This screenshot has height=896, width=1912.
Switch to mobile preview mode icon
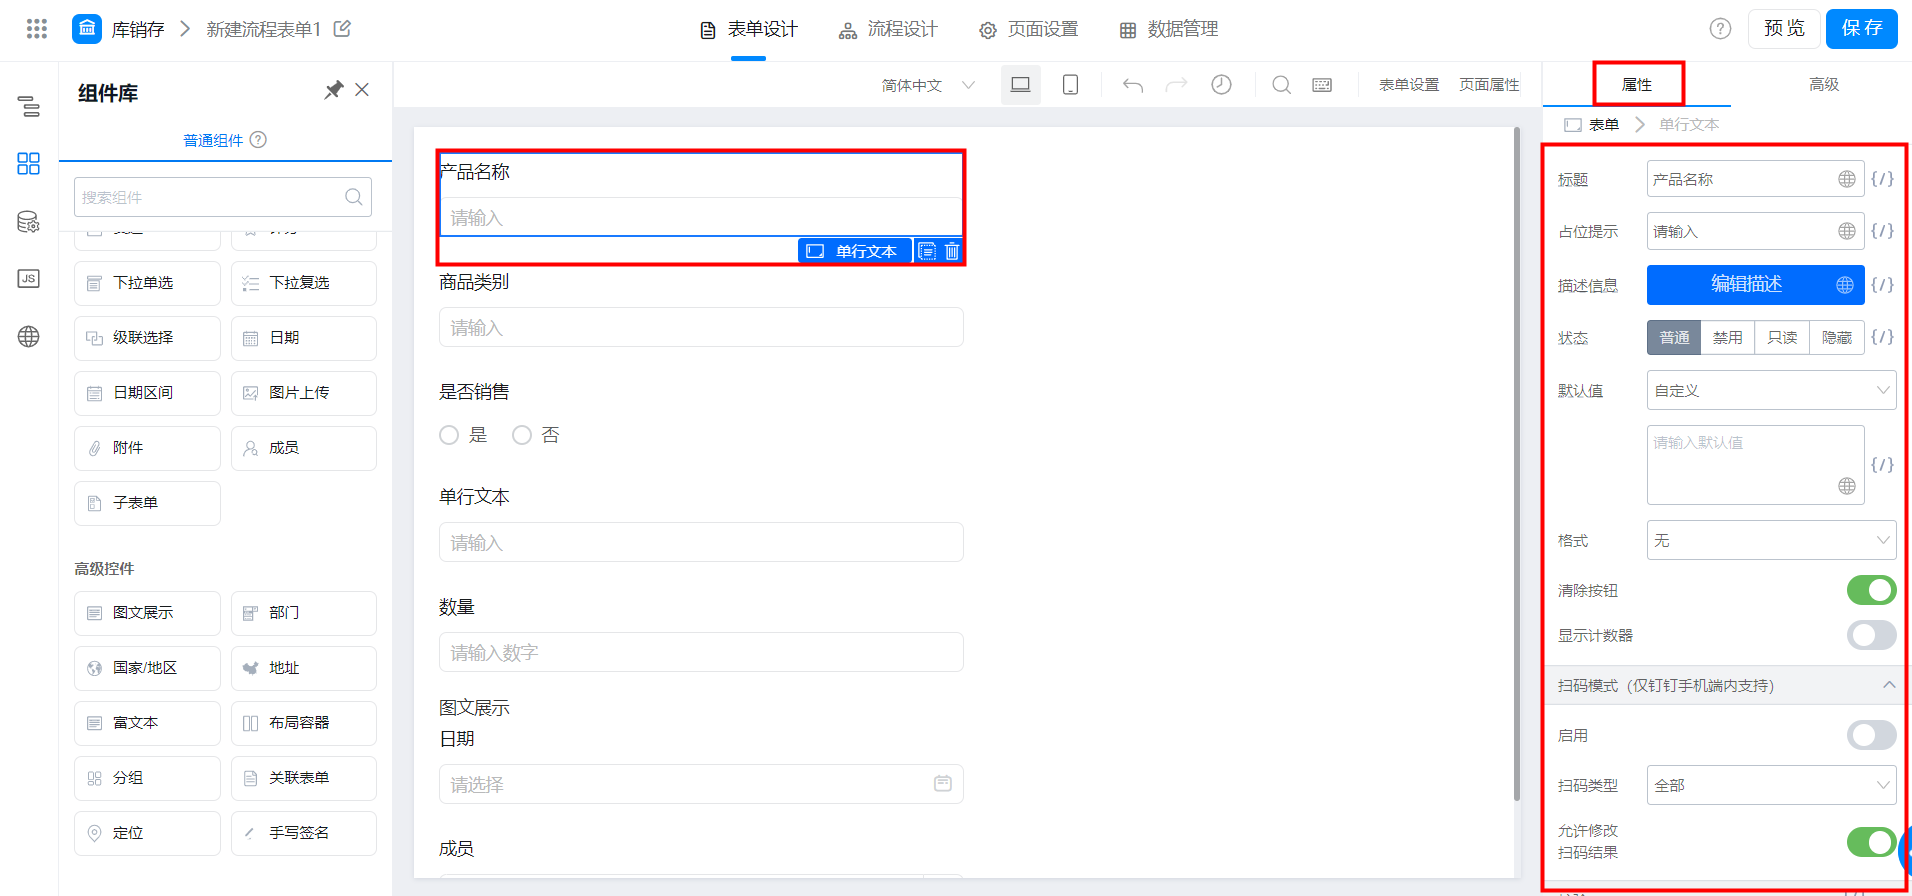(x=1070, y=85)
